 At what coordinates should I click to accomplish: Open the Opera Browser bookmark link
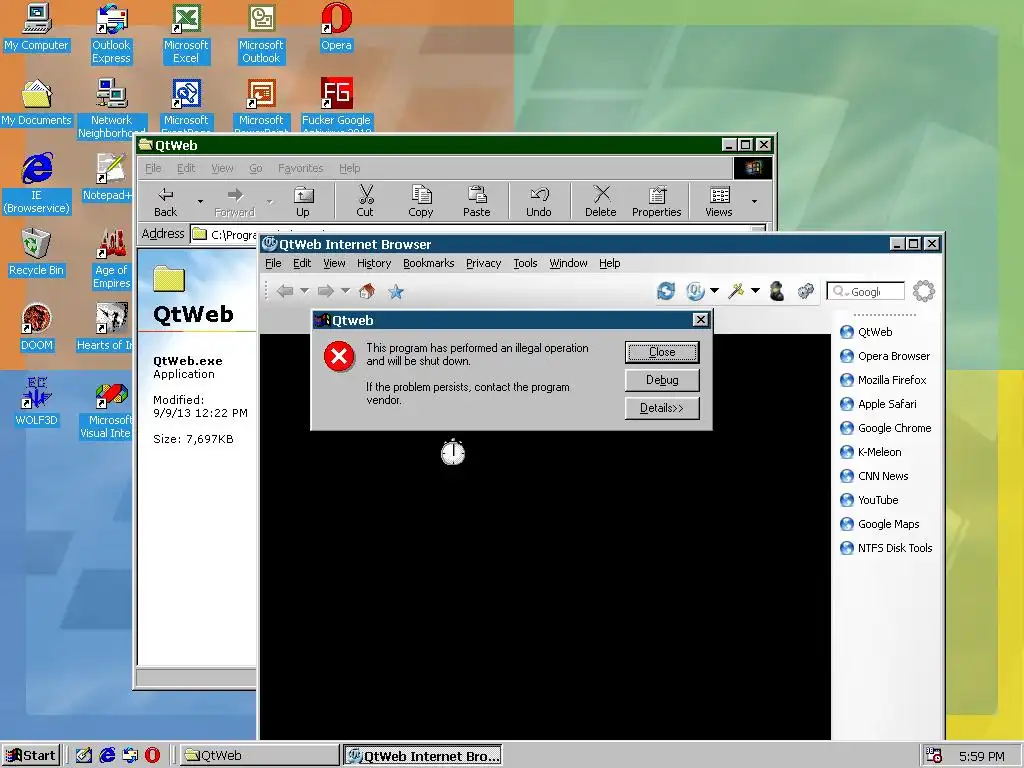click(885, 356)
